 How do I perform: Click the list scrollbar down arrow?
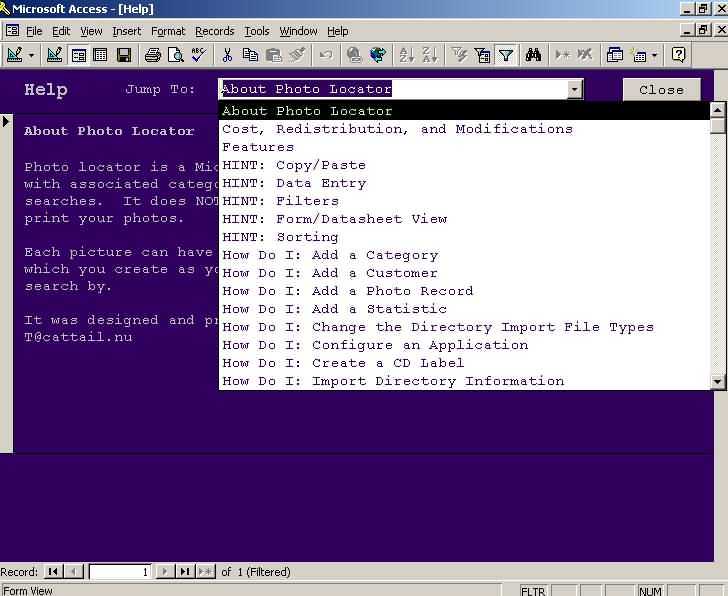click(x=717, y=381)
